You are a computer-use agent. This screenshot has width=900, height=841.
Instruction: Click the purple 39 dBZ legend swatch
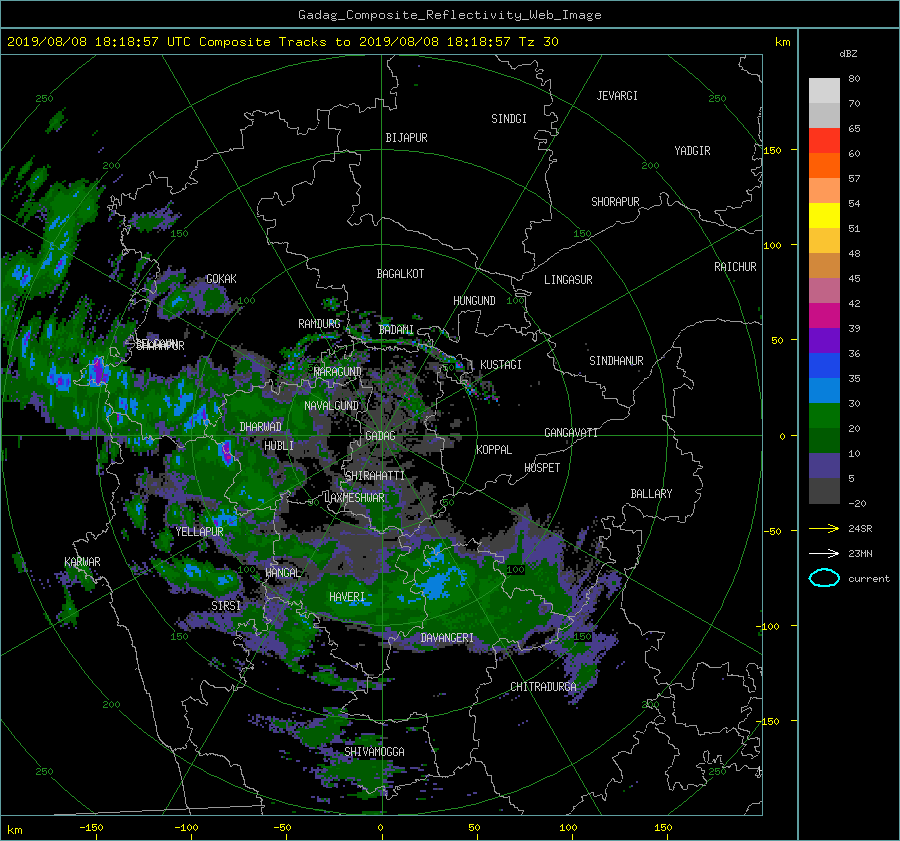[x=824, y=340]
